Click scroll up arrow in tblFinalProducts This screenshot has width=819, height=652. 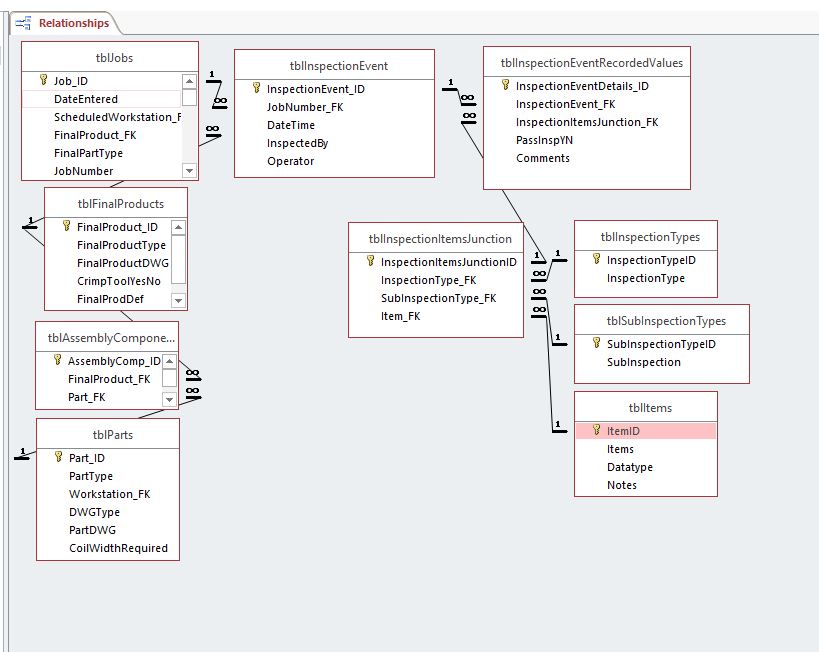(x=179, y=227)
